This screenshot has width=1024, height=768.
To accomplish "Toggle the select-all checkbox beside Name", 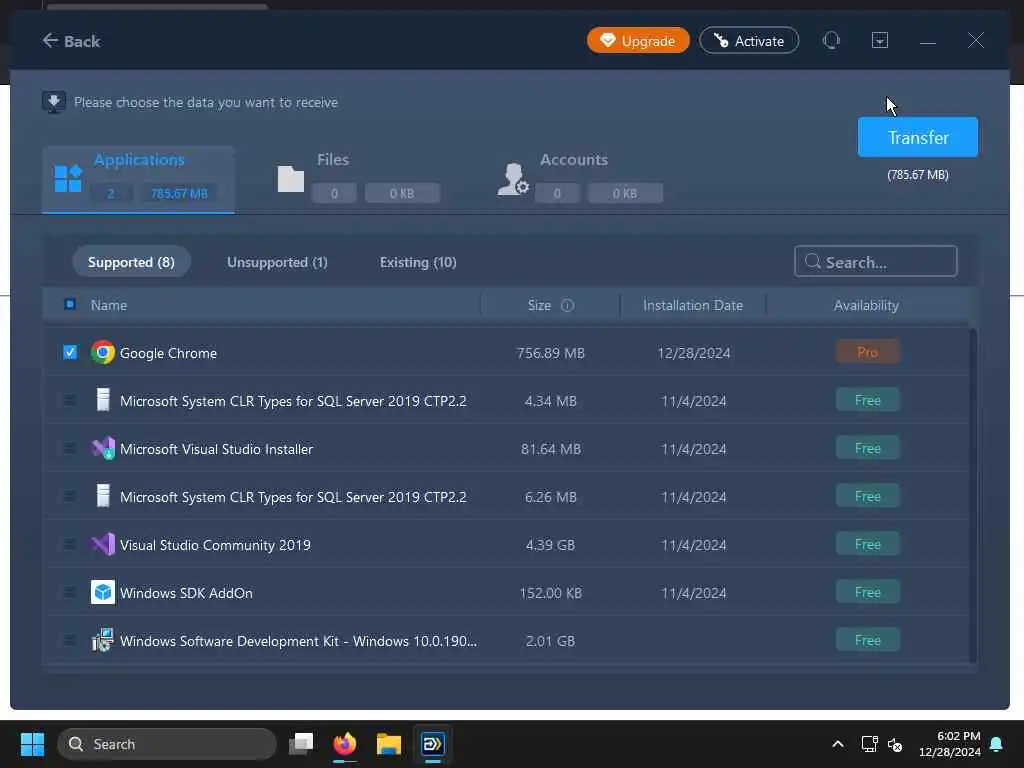I will 70,304.
